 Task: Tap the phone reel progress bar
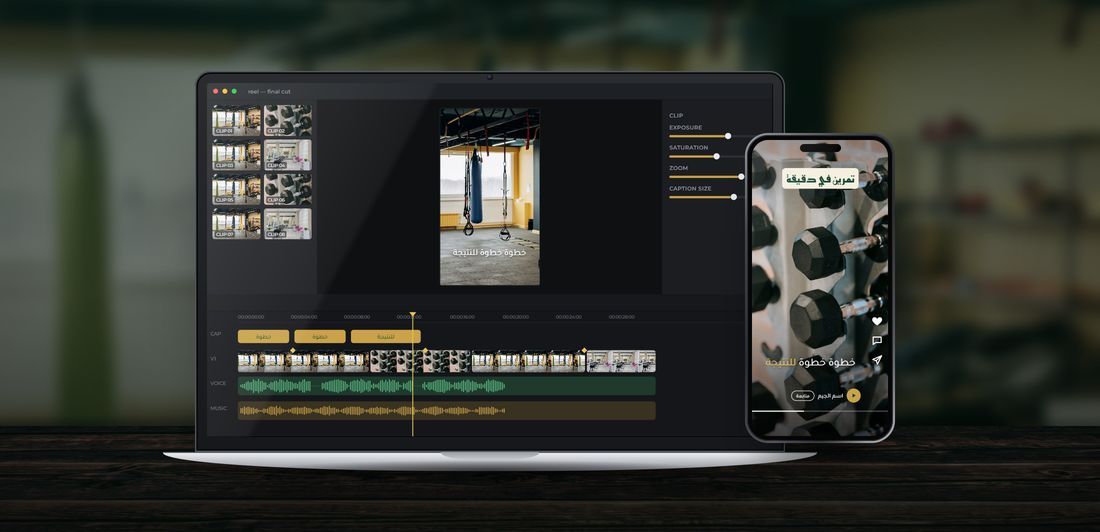[819, 411]
